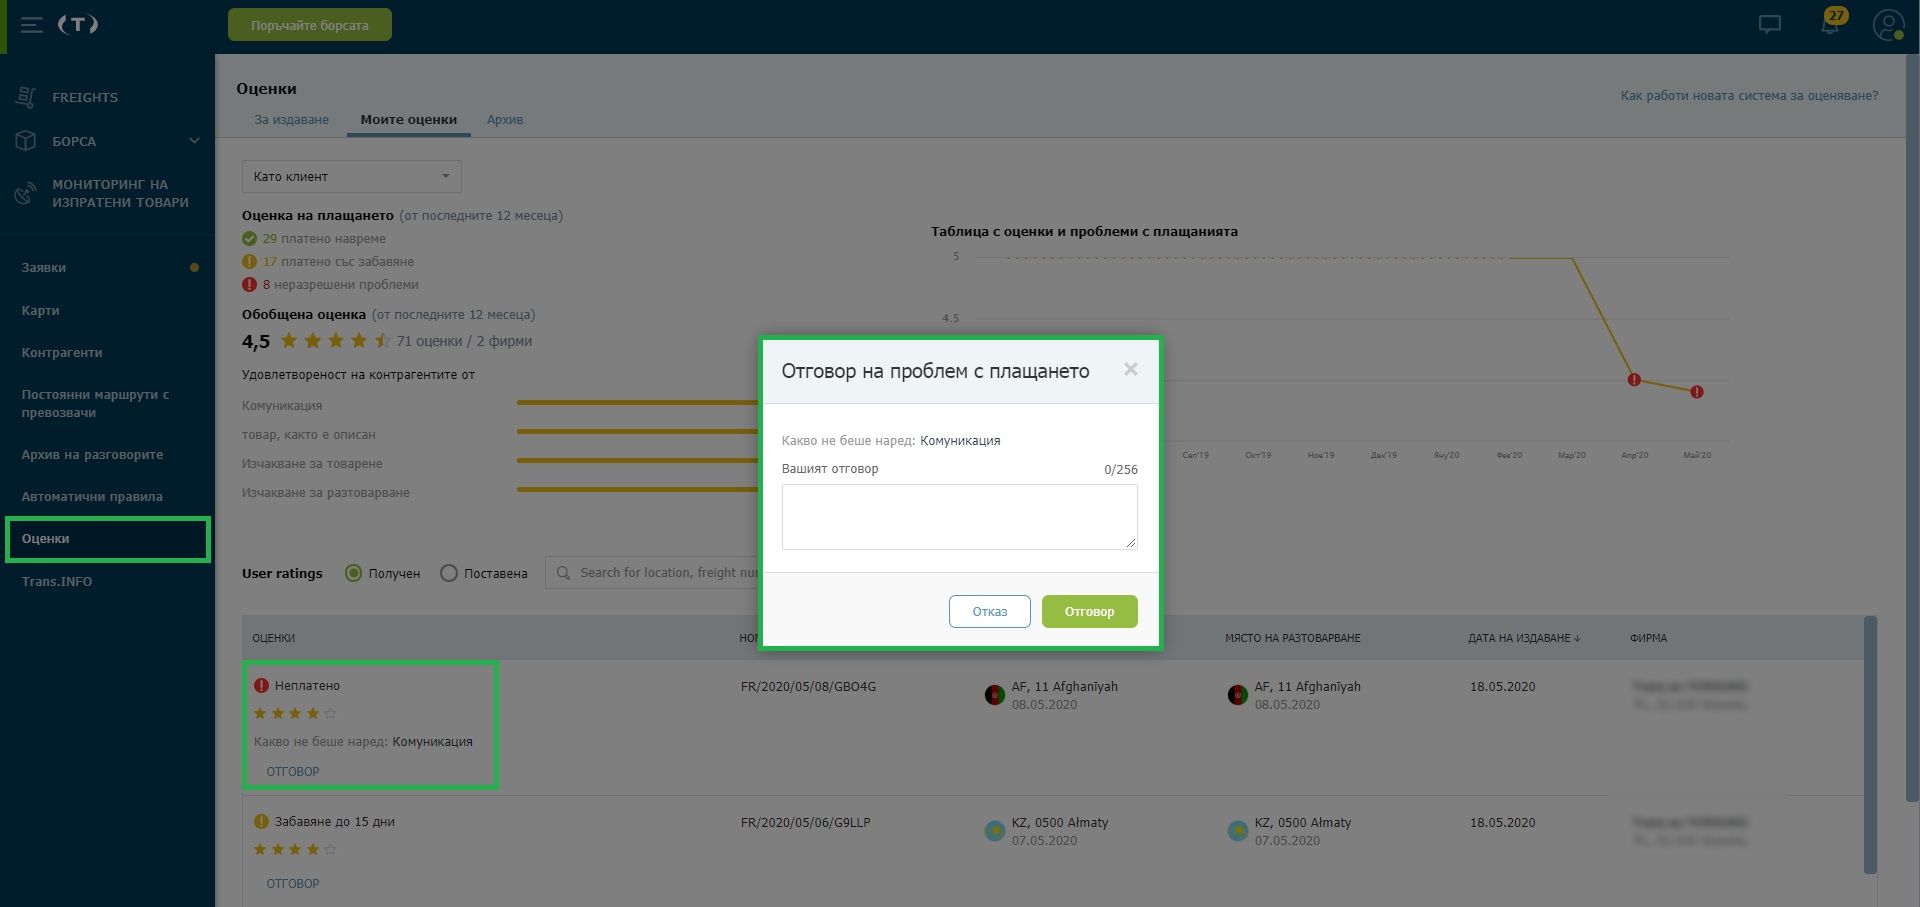
Task: Click the red chart marker at Апр'20
Action: point(1634,380)
